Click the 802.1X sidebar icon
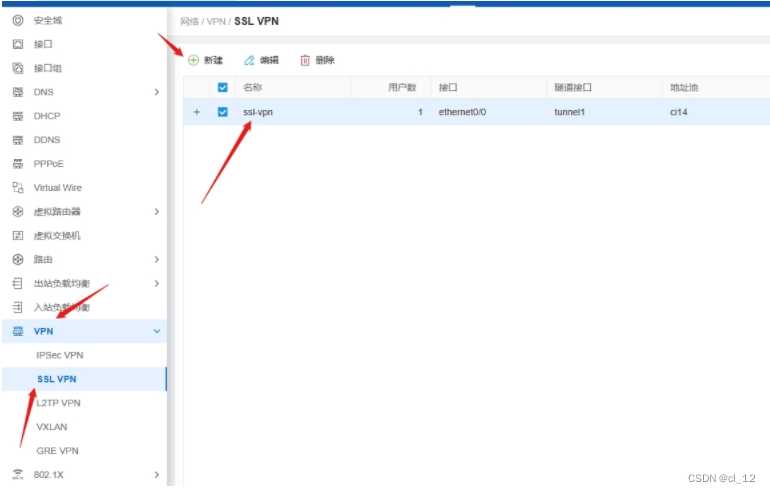 pyautogui.click(x=18, y=474)
